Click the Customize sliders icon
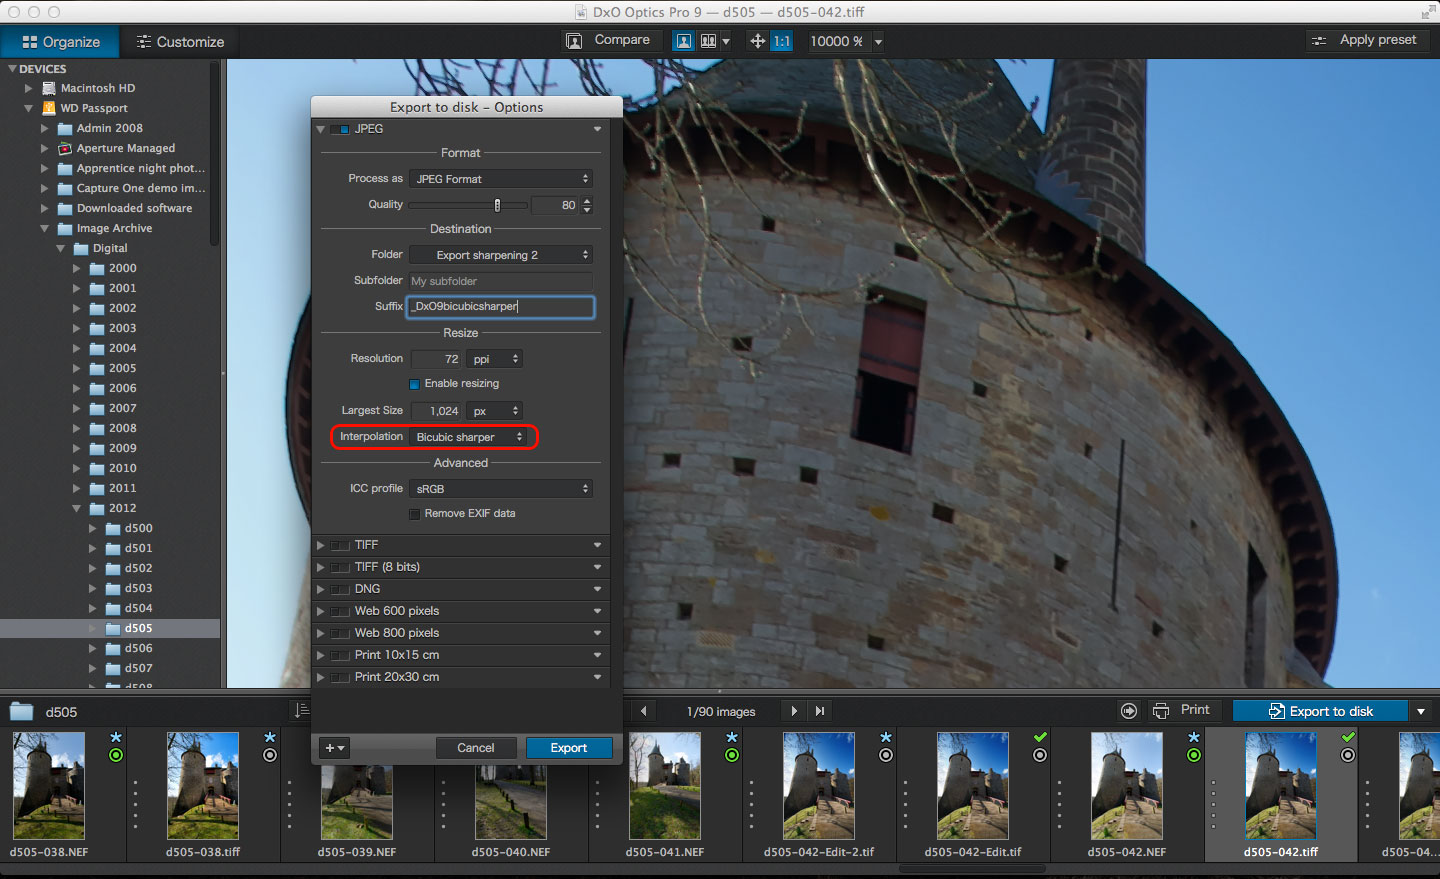The width and height of the screenshot is (1440, 879). [144, 42]
